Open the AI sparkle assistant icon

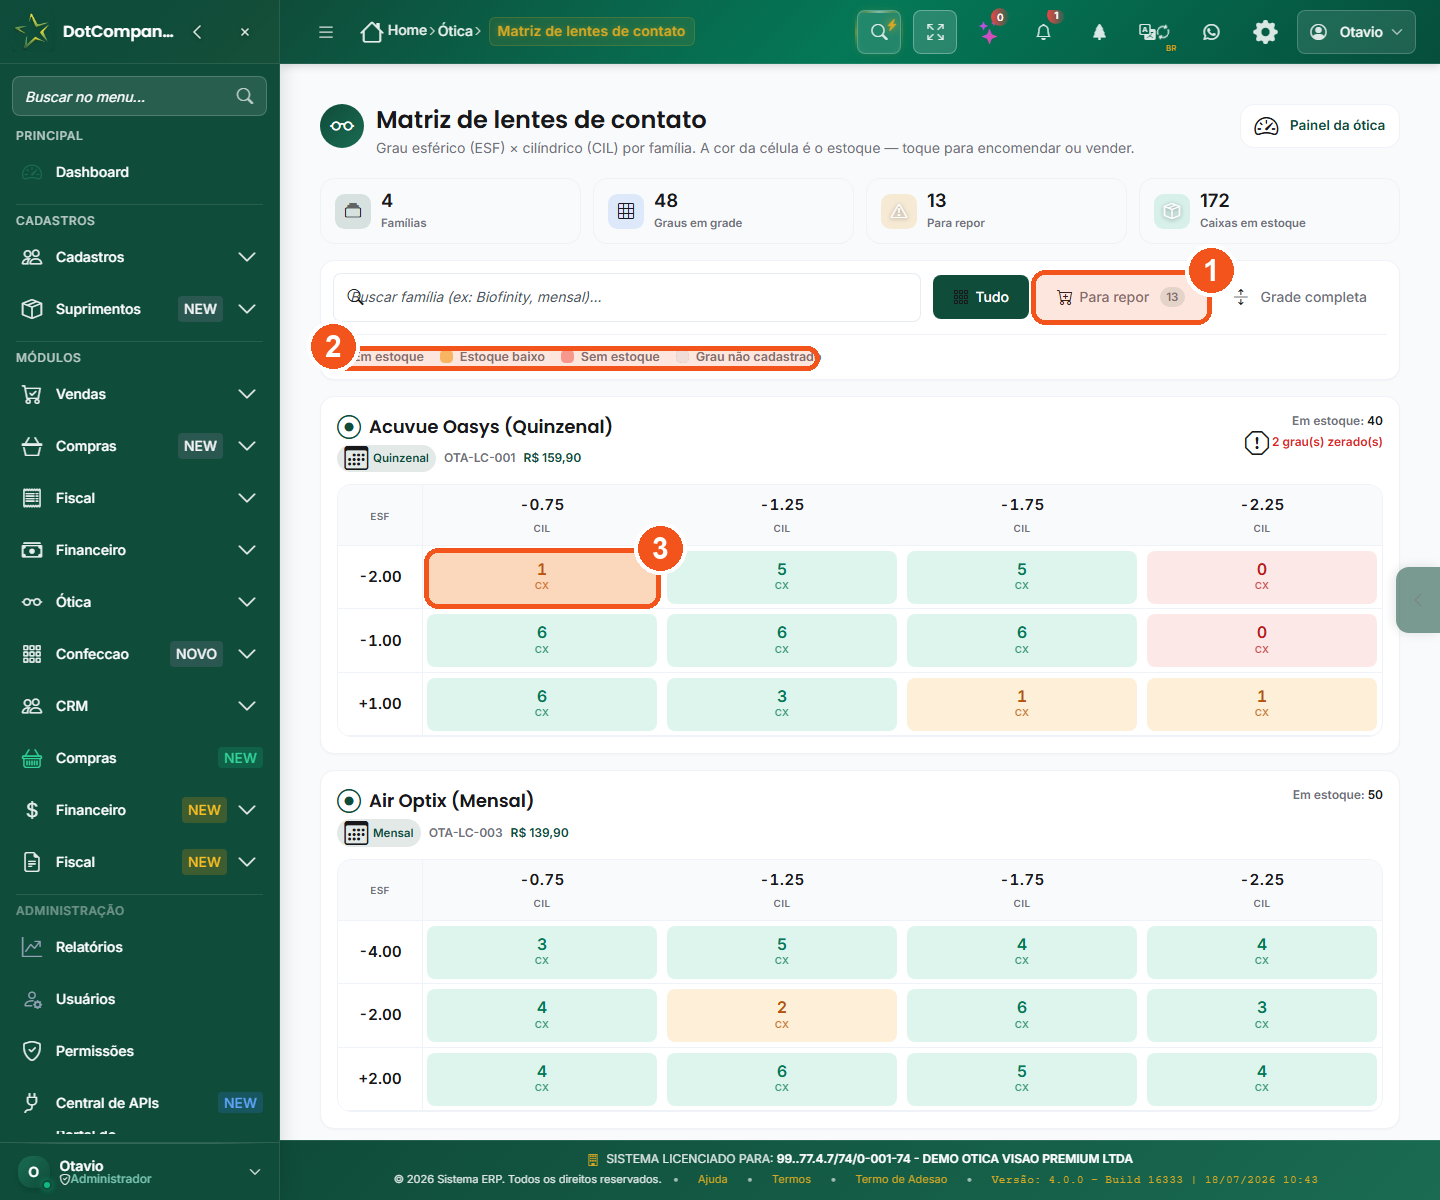(990, 32)
